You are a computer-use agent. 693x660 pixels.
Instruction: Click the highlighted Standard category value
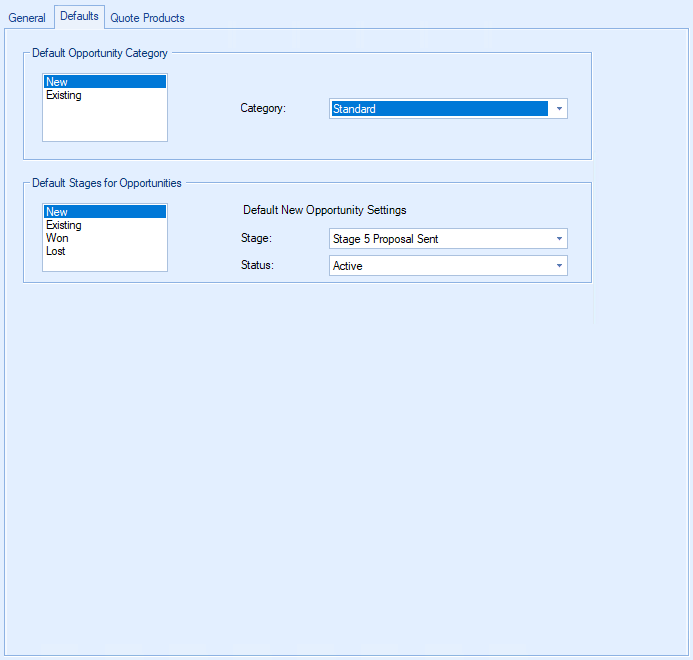[x=438, y=109]
